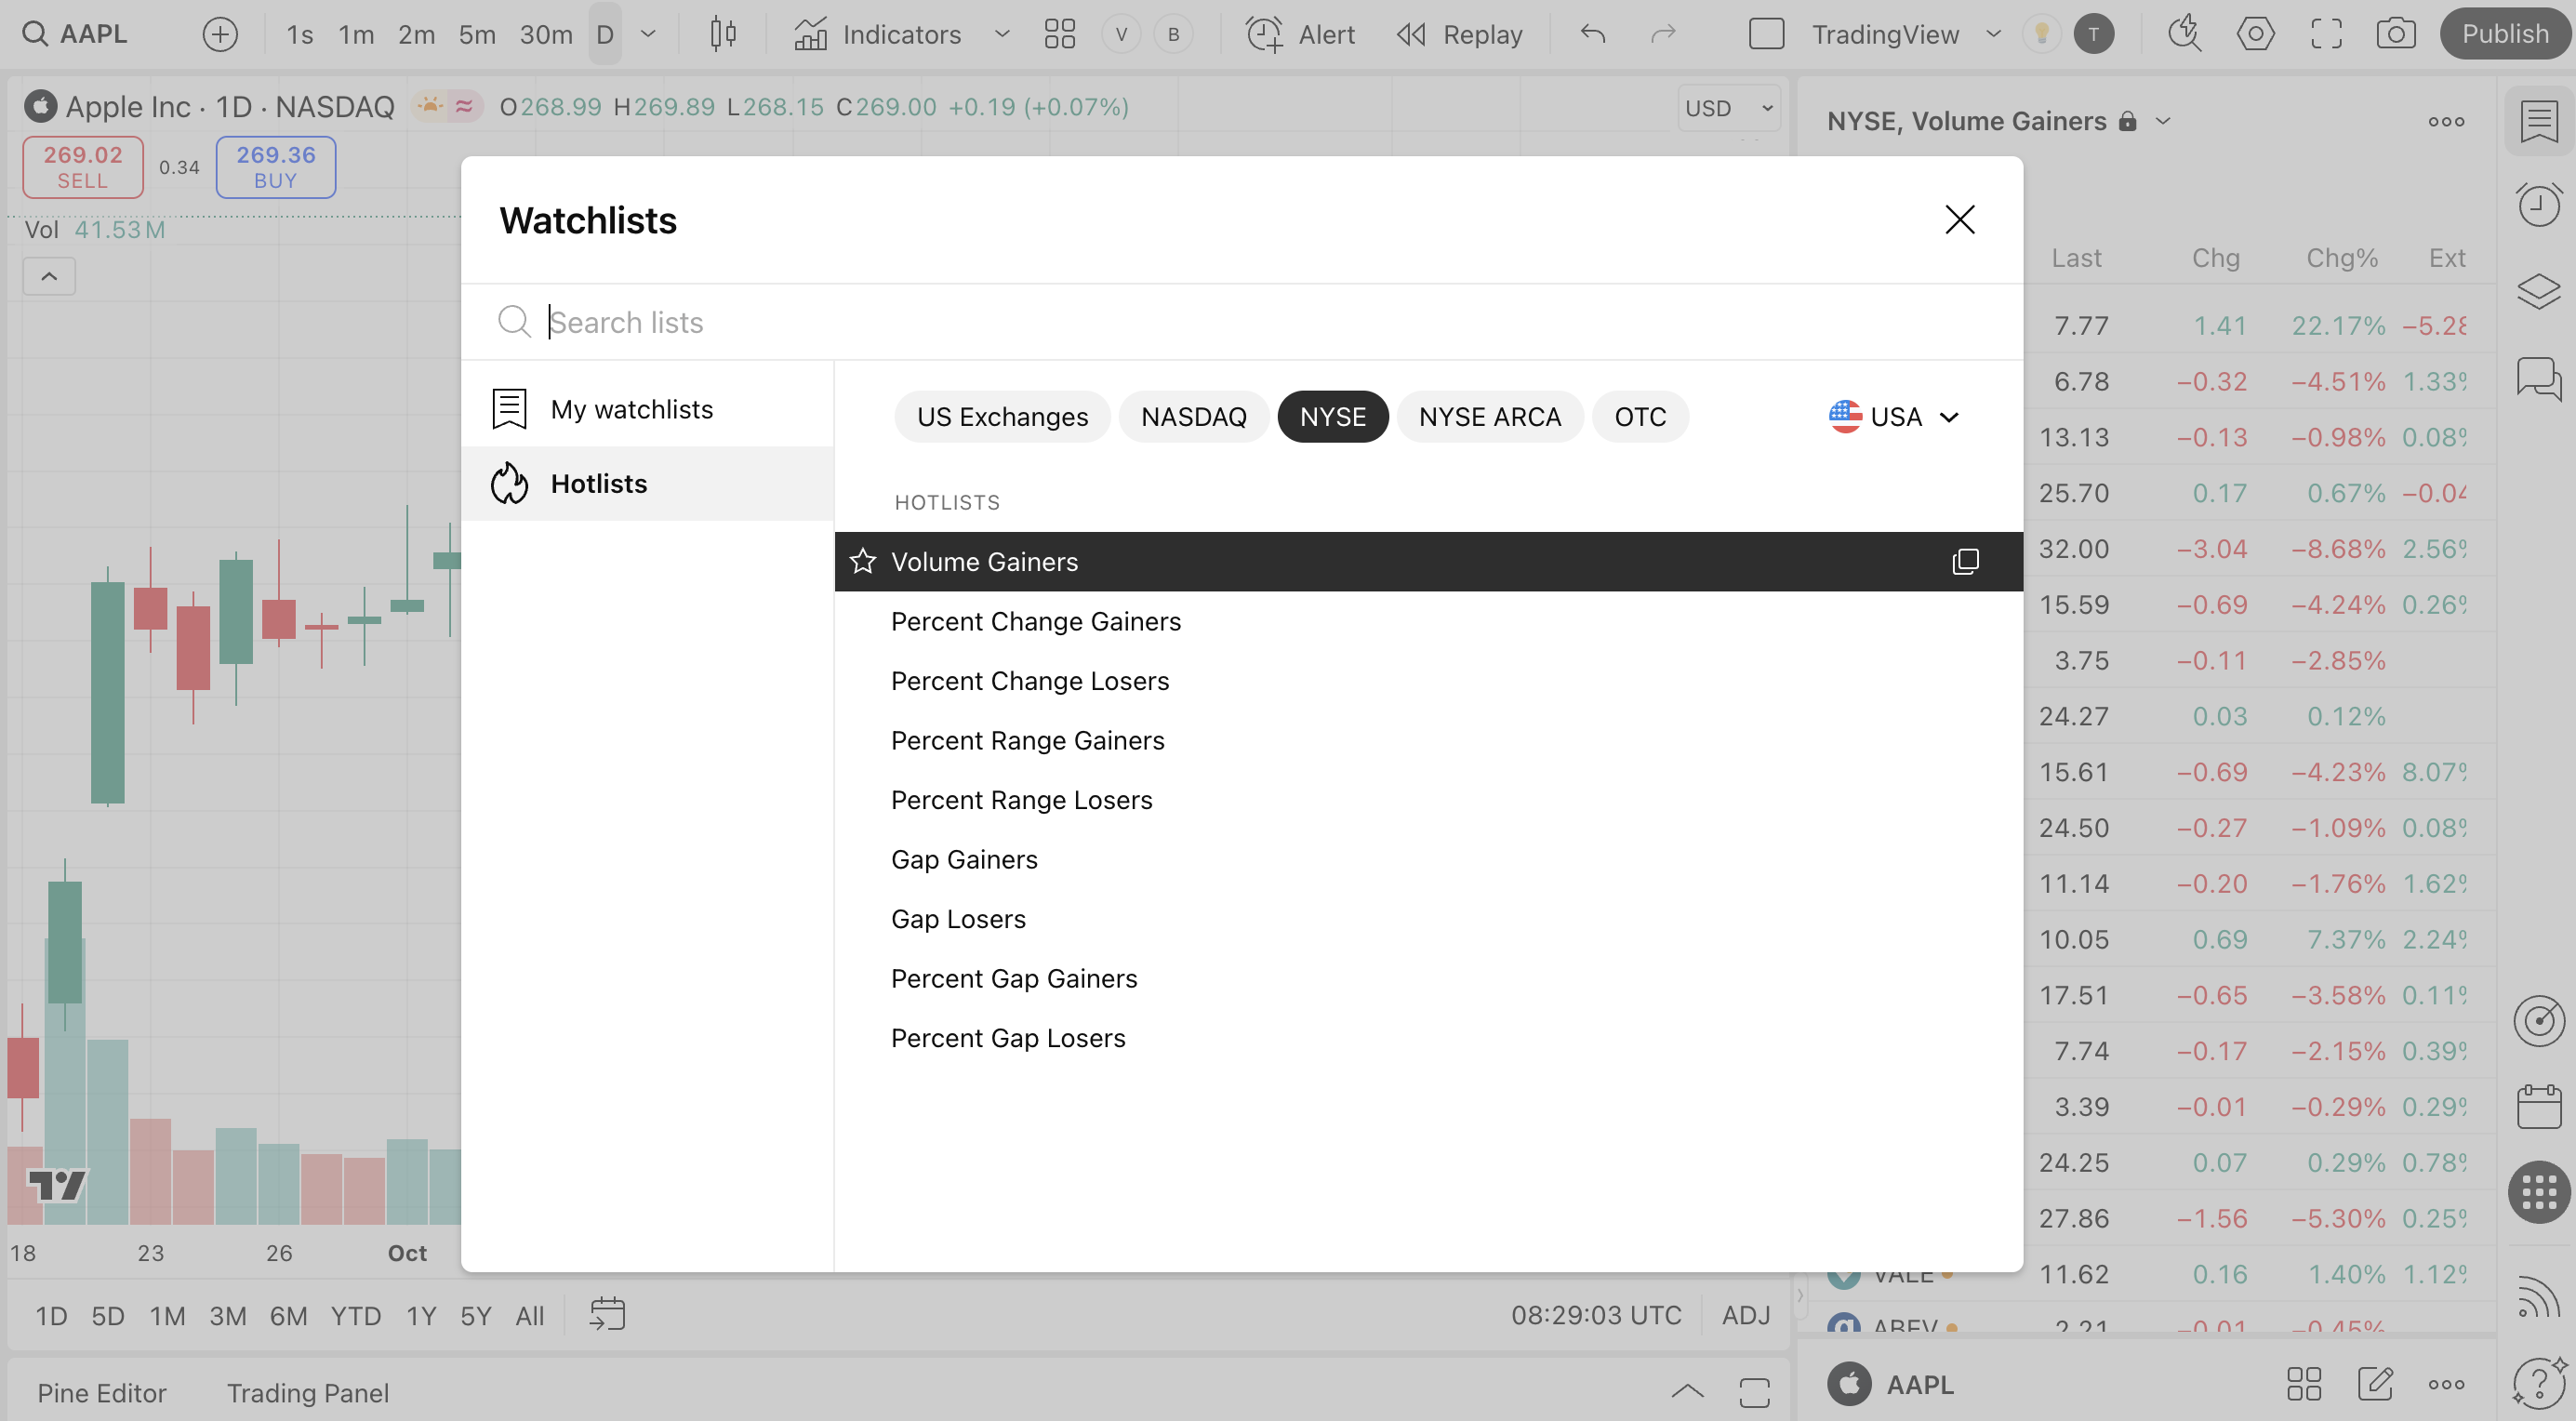Switch to My watchlists tab
Screen dimensions: 2576x1421
tap(631, 409)
